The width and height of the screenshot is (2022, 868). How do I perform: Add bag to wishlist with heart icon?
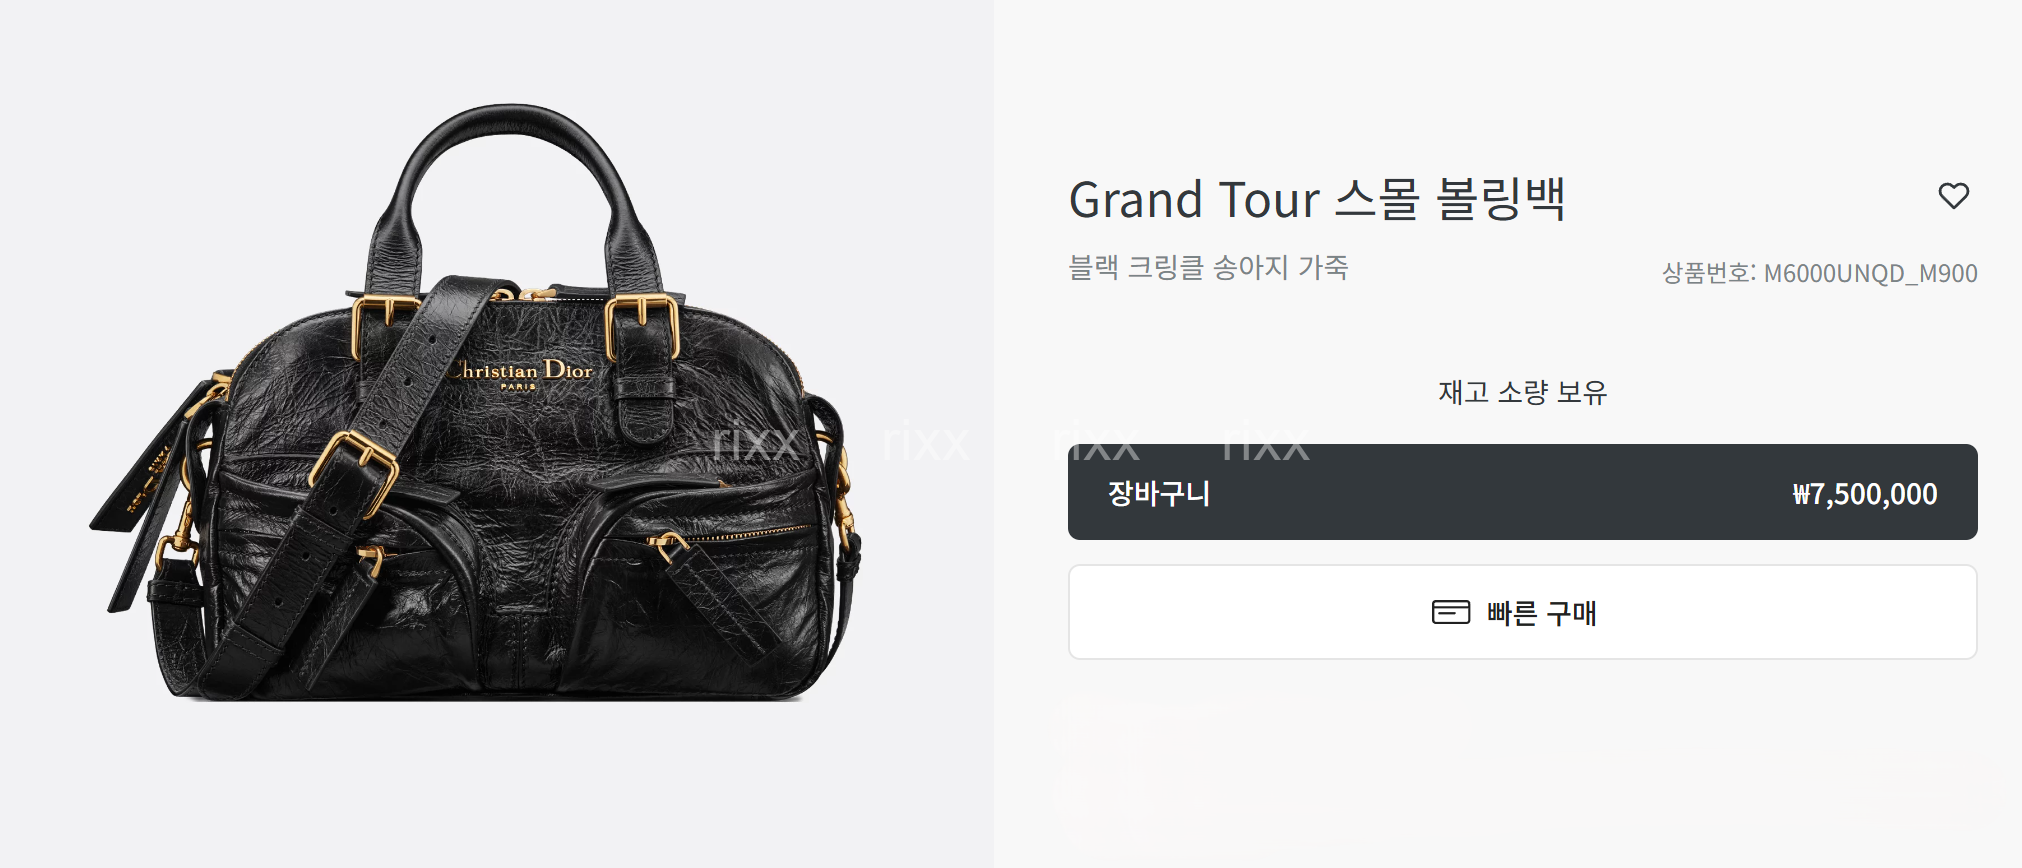click(1953, 196)
